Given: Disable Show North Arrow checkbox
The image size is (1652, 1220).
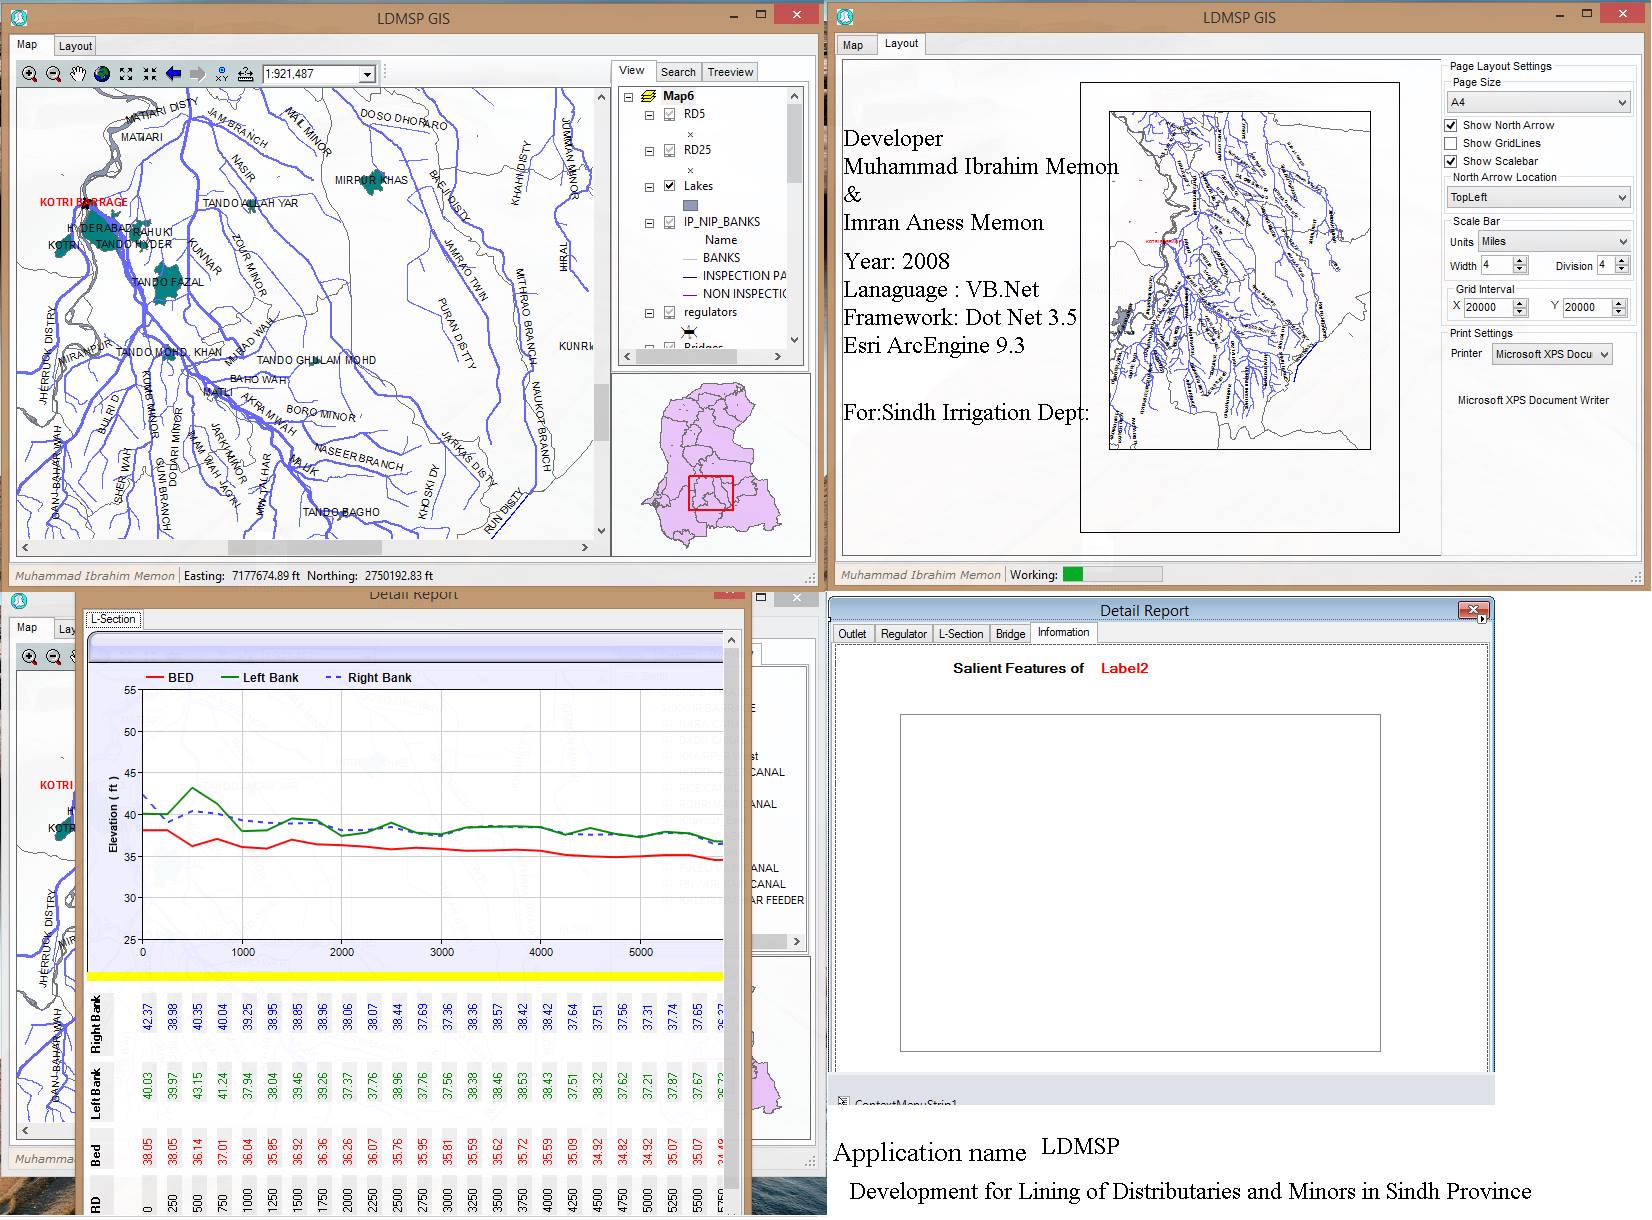Looking at the screenshot, I should click(x=1451, y=126).
